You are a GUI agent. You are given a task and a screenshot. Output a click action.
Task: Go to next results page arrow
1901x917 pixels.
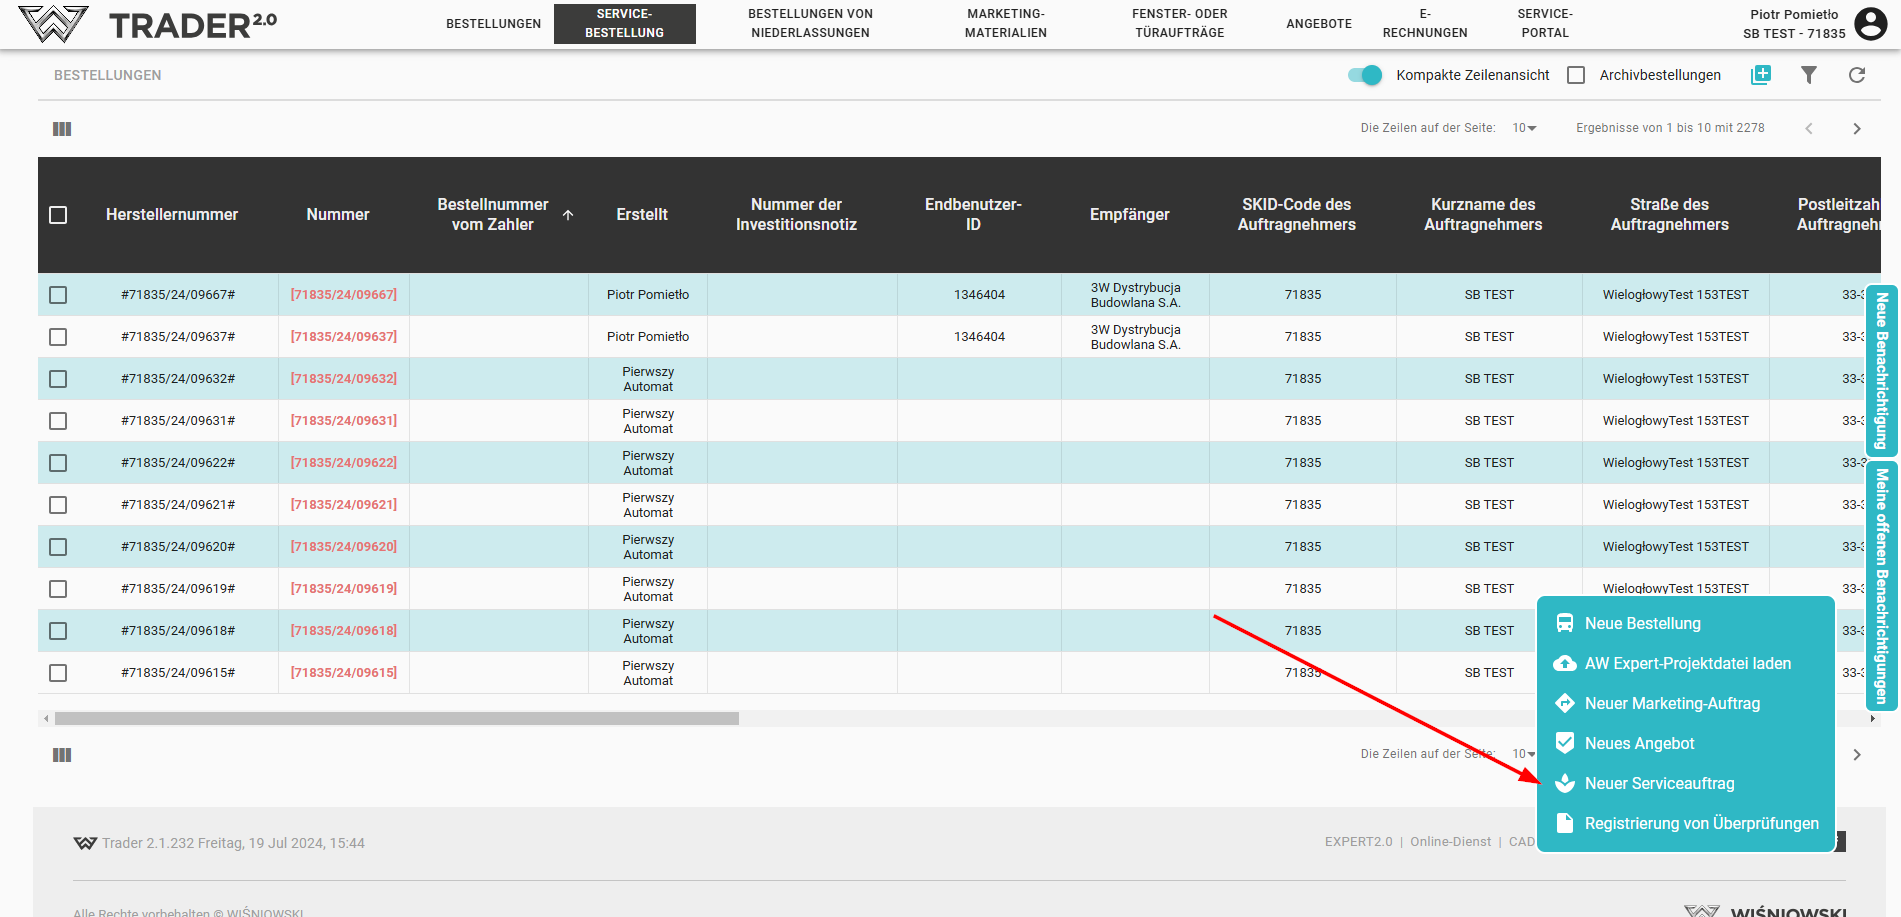click(1857, 129)
